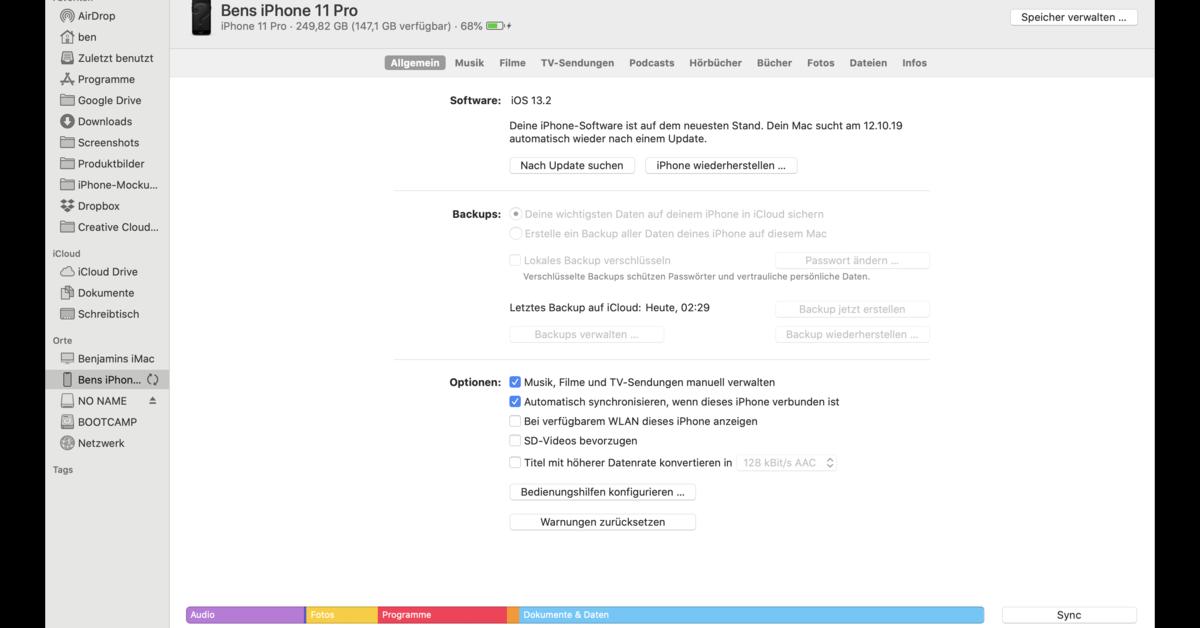This screenshot has height=628, width=1200.
Task: Click the Benjamins iMac computer icon
Action: (67, 358)
